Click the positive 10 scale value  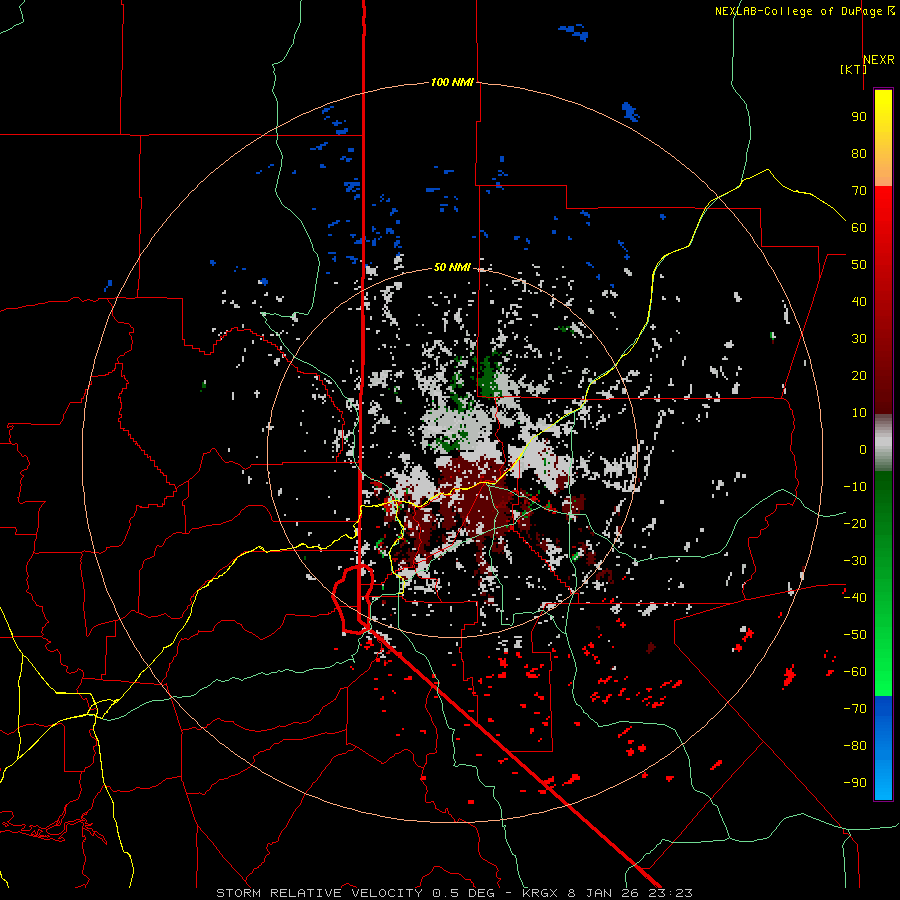click(x=859, y=413)
